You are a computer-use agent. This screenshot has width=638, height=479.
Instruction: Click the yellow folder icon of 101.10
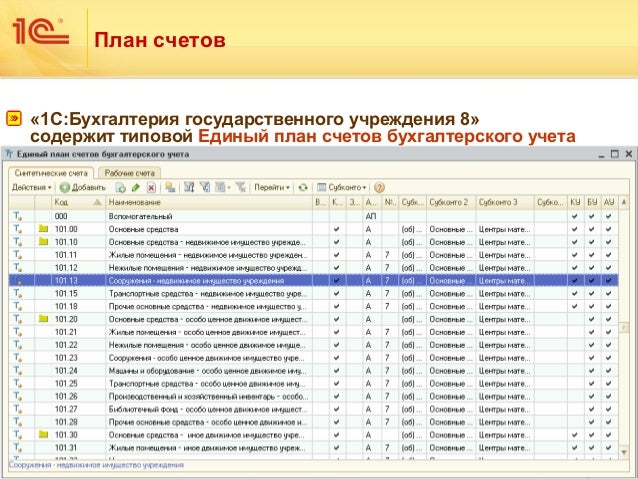(x=43, y=242)
